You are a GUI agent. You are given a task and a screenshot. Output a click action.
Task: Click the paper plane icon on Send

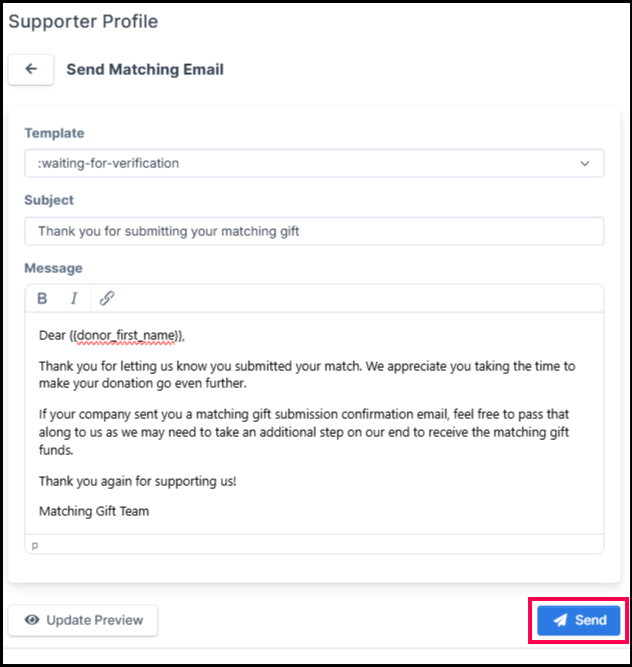pyautogui.click(x=560, y=620)
